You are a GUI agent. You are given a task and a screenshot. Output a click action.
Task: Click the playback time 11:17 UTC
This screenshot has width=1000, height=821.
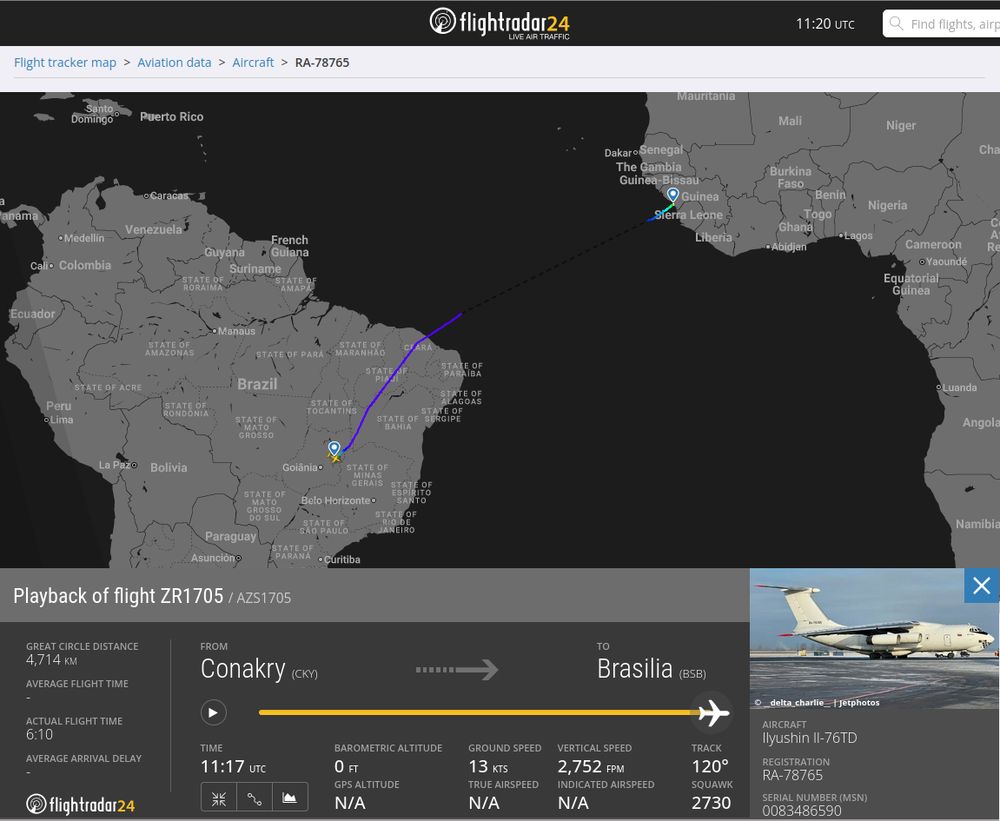point(233,767)
